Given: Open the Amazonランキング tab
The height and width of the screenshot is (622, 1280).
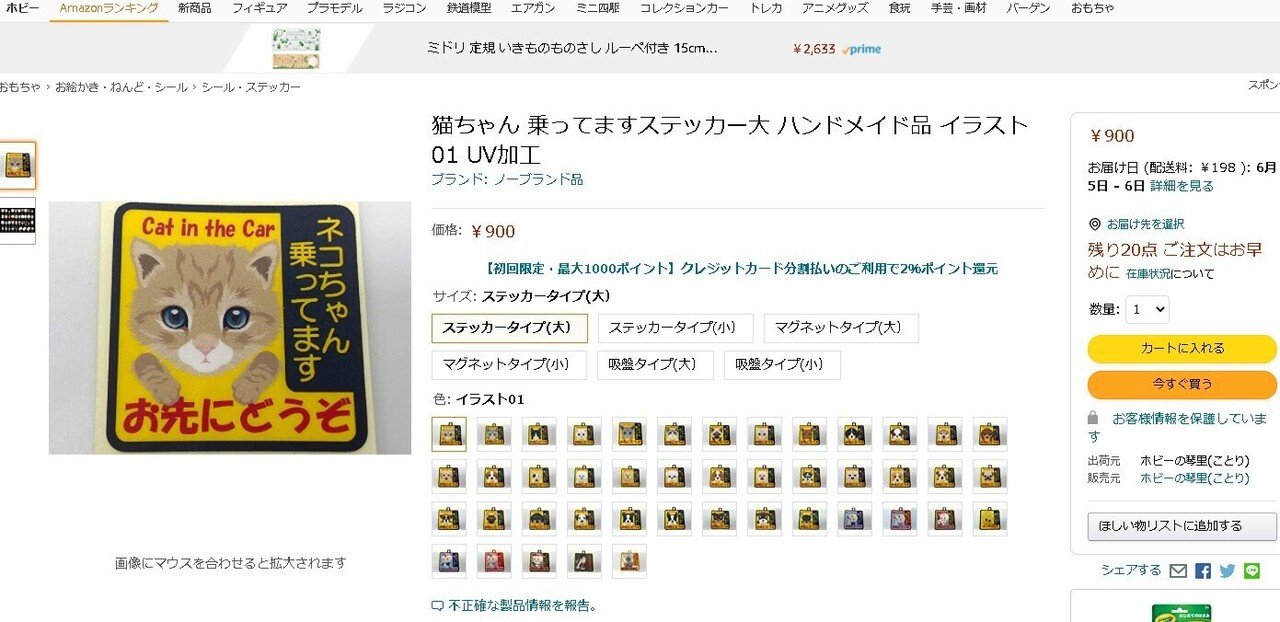Looking at the screenshot, I should 109,8.
